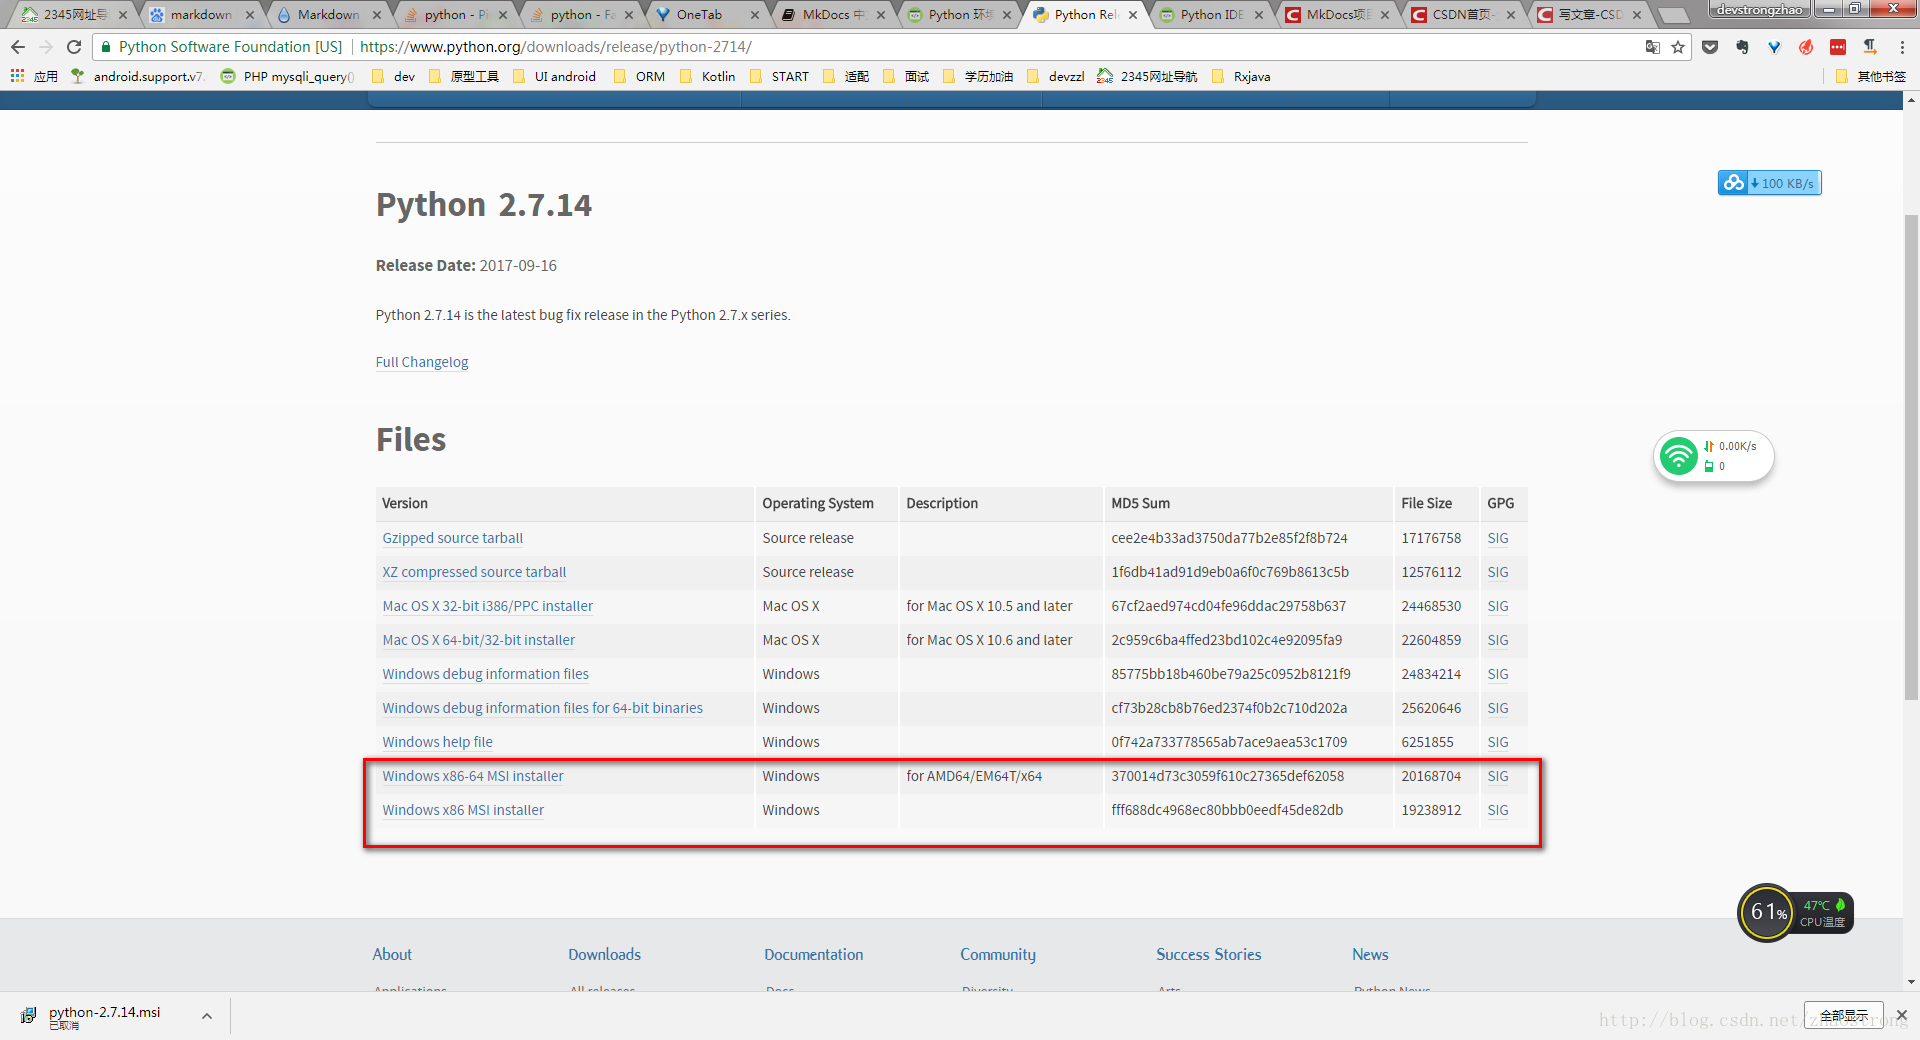Expand options arrow for python-2.7.14.msi download
The height and width of the screenshot is (1040, 1920).
click(x=207, y=1016)
